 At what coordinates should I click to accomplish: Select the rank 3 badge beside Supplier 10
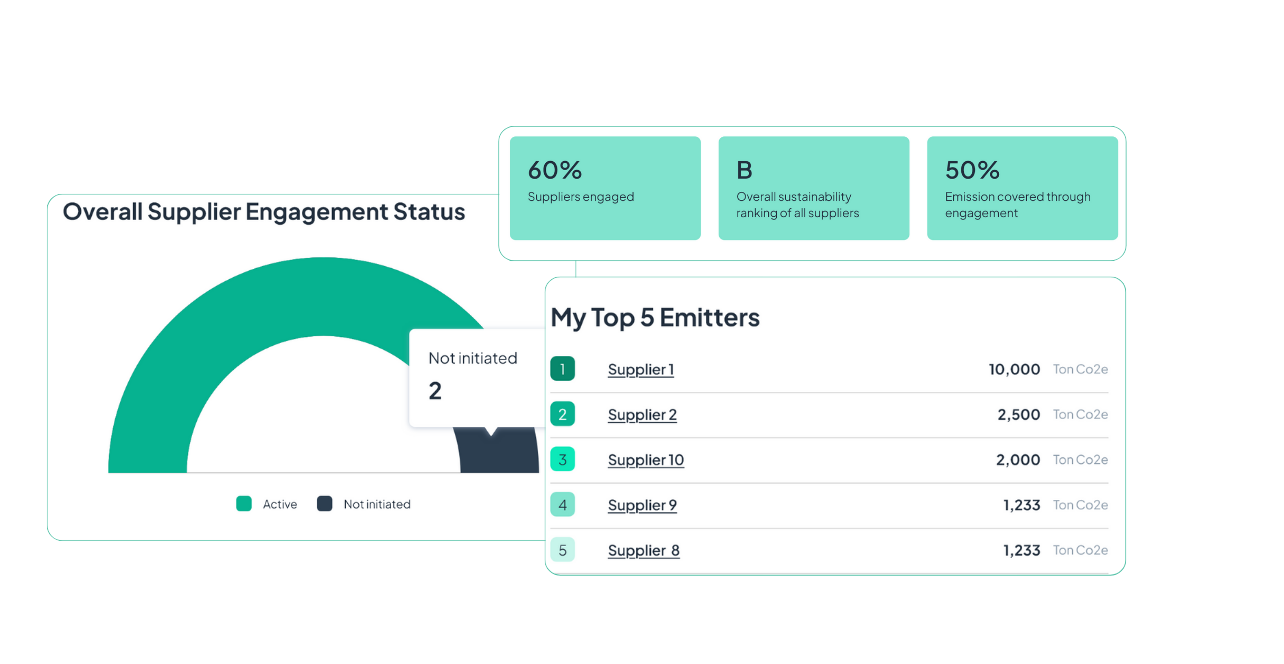(x=562, y=459)
